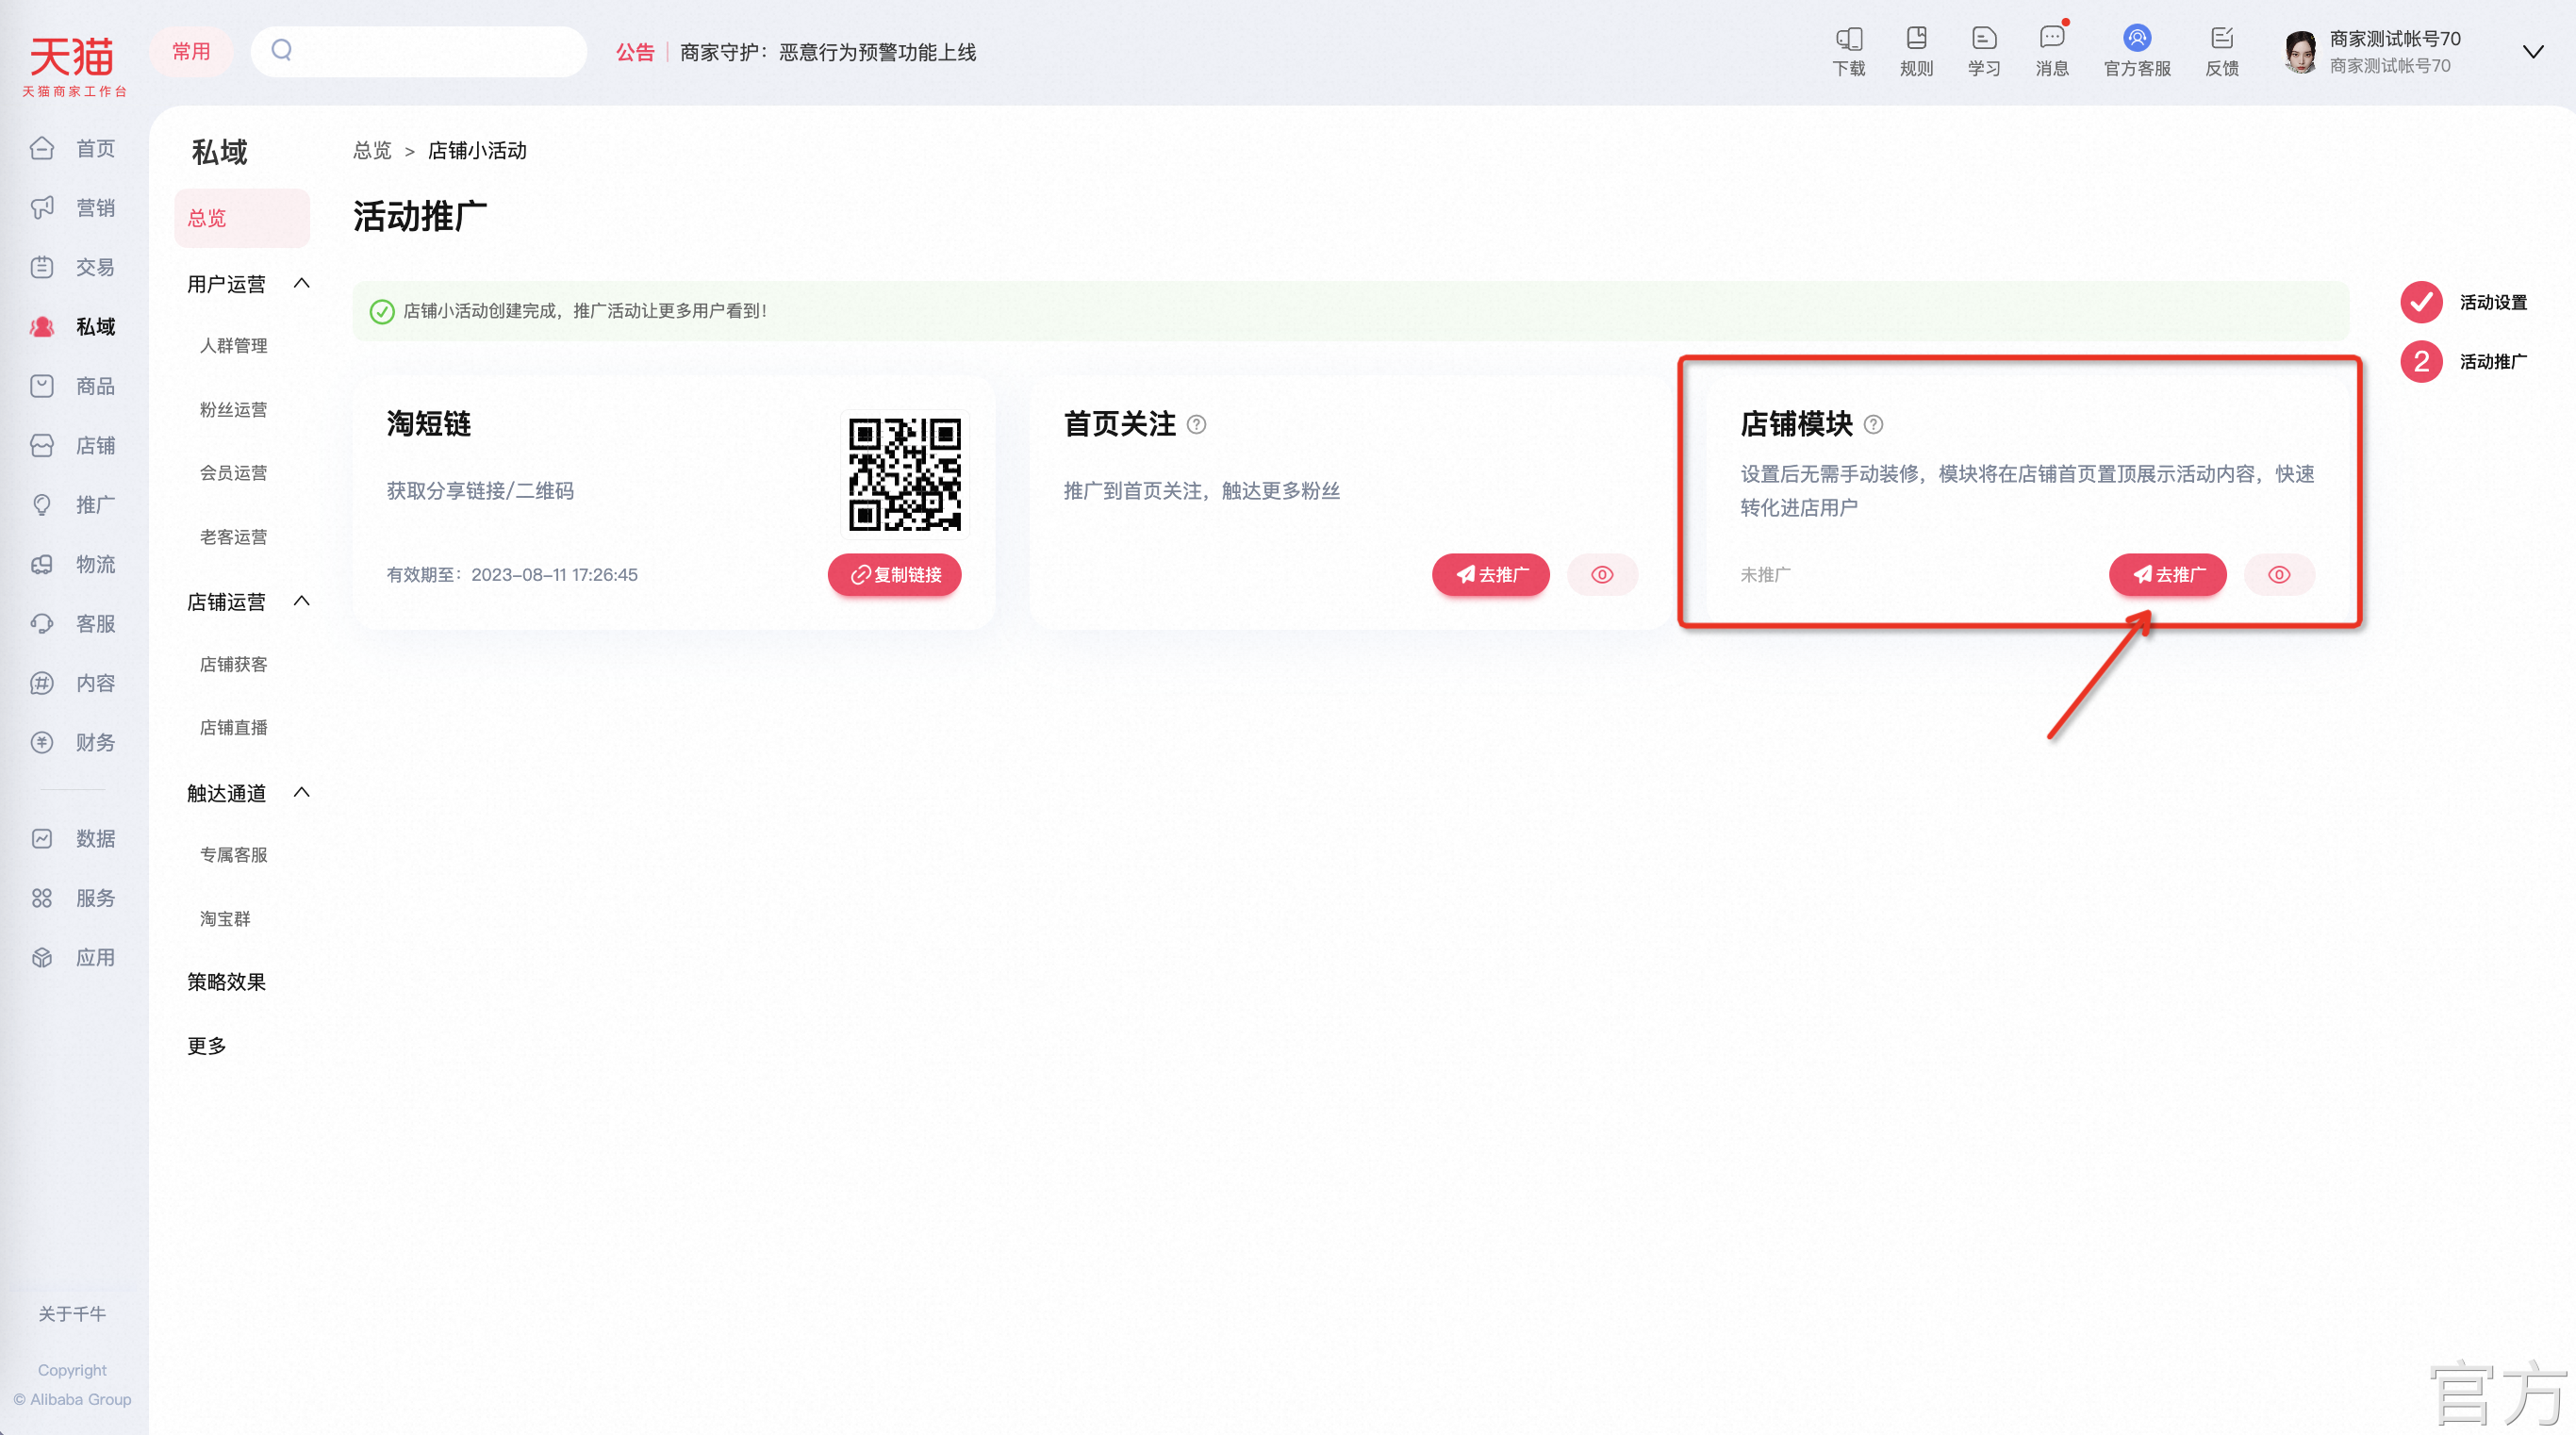Click 去推广 on the 首页关注 card
The height and width of the screenshot is (1435, 2576).
tap(1490, 574)
